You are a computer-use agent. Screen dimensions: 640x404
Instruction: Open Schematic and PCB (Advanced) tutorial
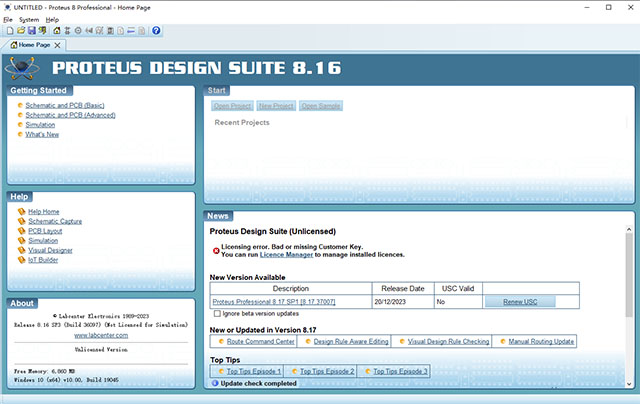(70, 115)
